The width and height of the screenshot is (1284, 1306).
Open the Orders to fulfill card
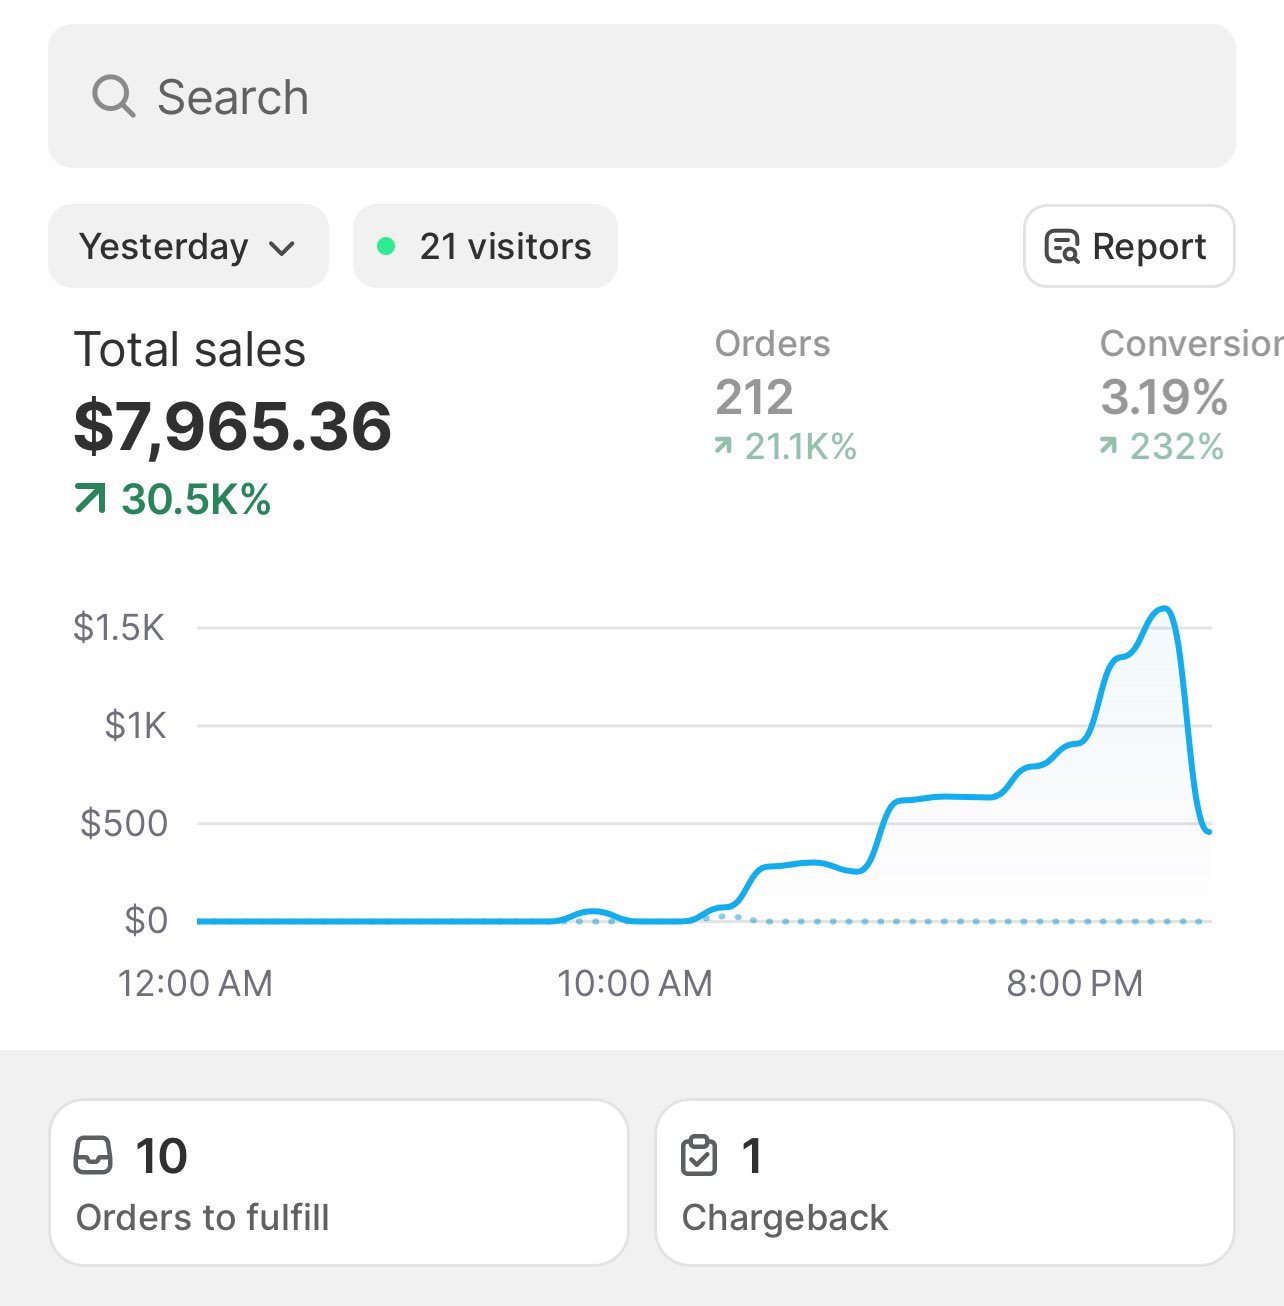pyautogui.click(x=338, y=1183)
